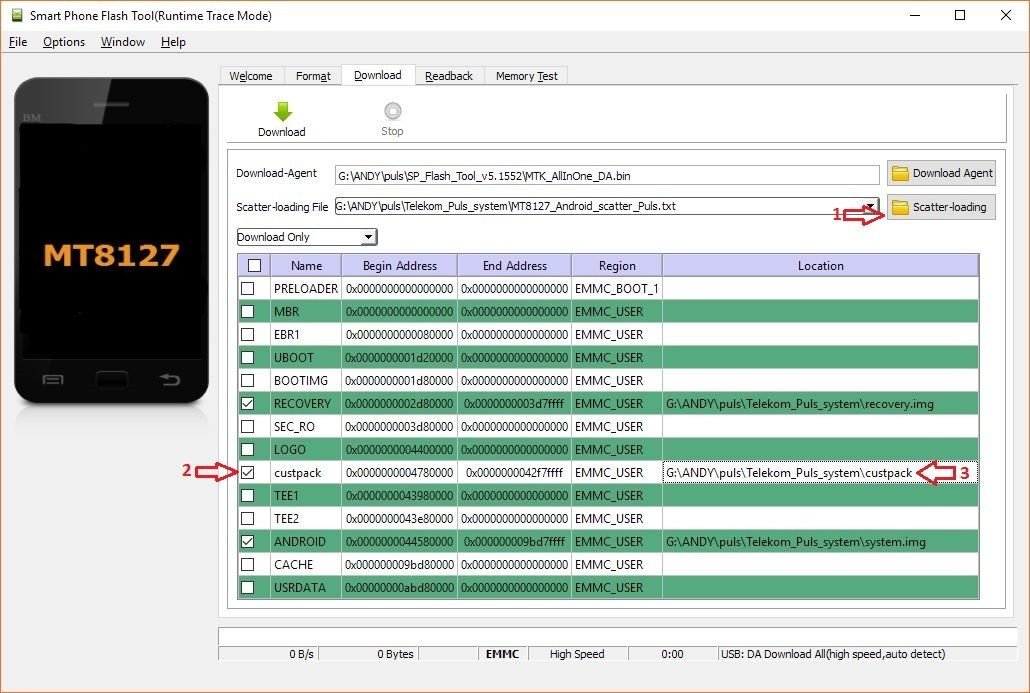
Task: Uncheck the custpack checkbox
Action: 248,472
